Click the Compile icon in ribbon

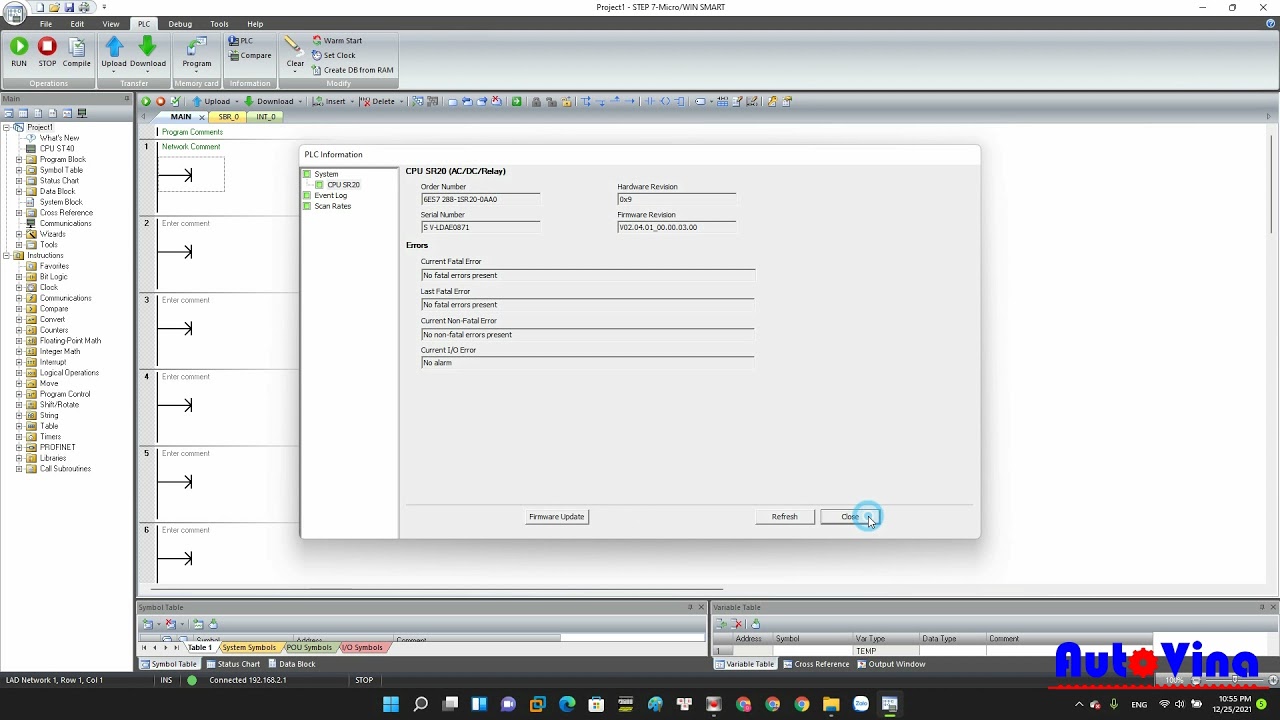pos(77,46)
